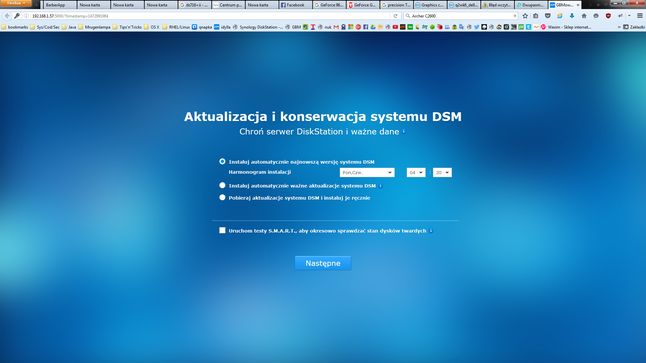The image size is (646, 363).
Task: Click the search field containing Archer C2600
Action: tap(460, 16)
